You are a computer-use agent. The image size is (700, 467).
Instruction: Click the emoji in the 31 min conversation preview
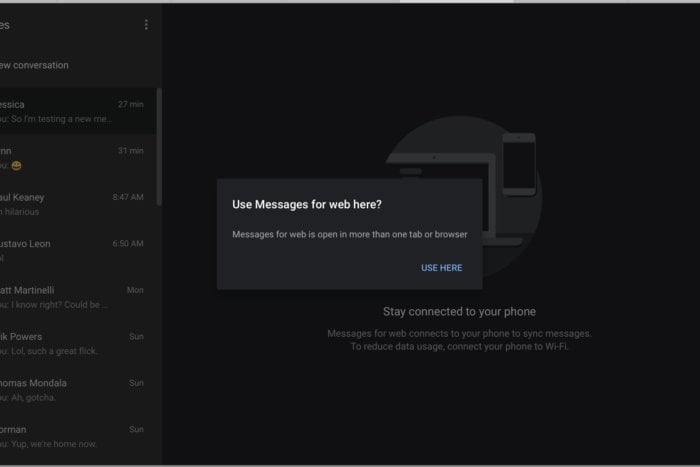tap(17, 166)
